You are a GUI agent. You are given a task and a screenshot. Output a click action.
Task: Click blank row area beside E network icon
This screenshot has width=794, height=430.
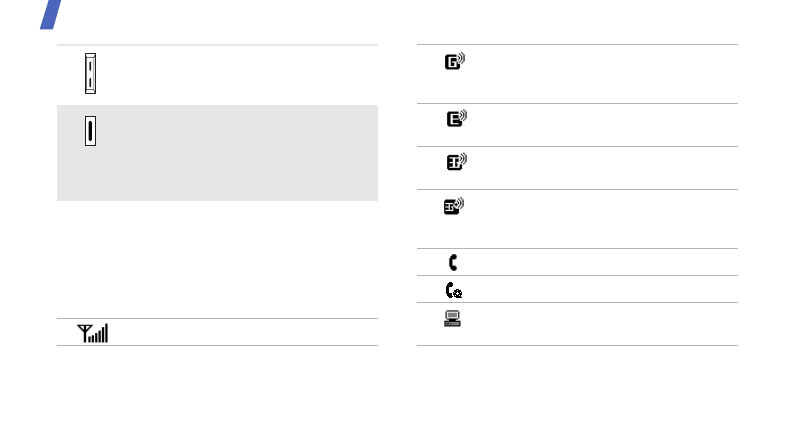pyautogui.click(x=600, y=125)
